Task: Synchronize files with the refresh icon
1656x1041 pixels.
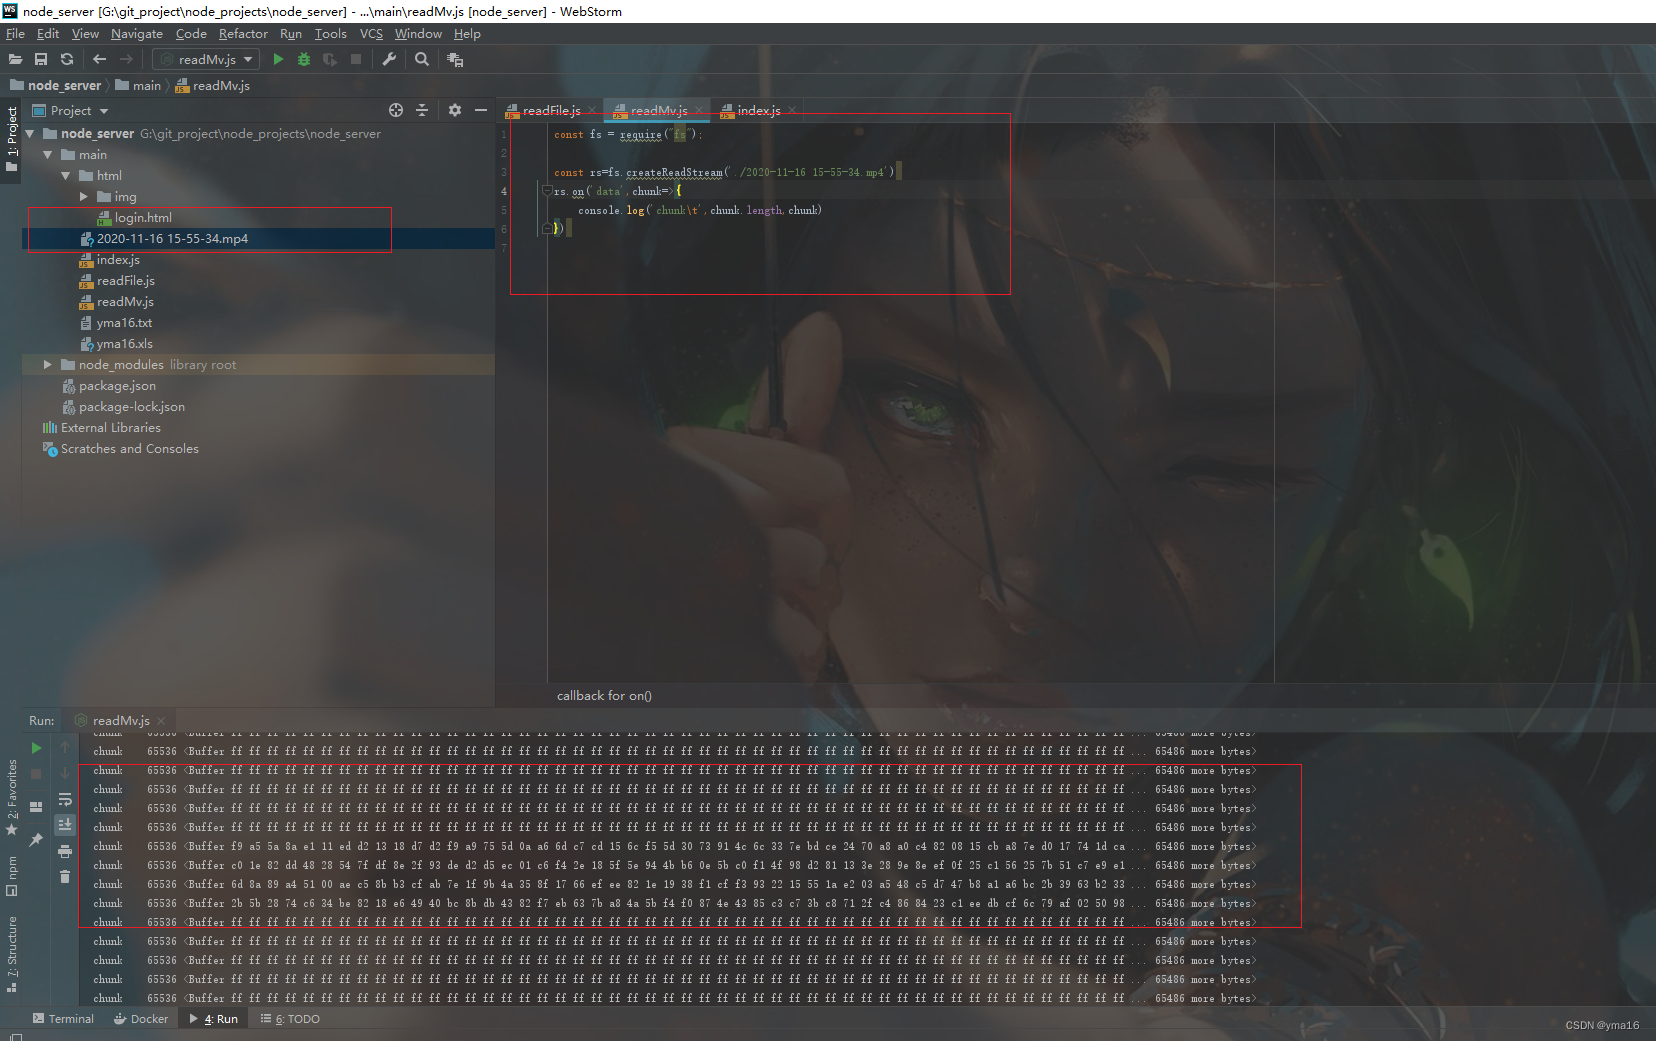Action: point(67,60)
